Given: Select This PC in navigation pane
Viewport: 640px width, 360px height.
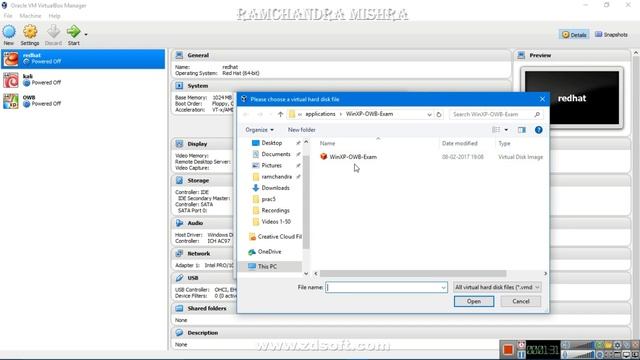Looking at the screenshot, I should coord(267,267).
